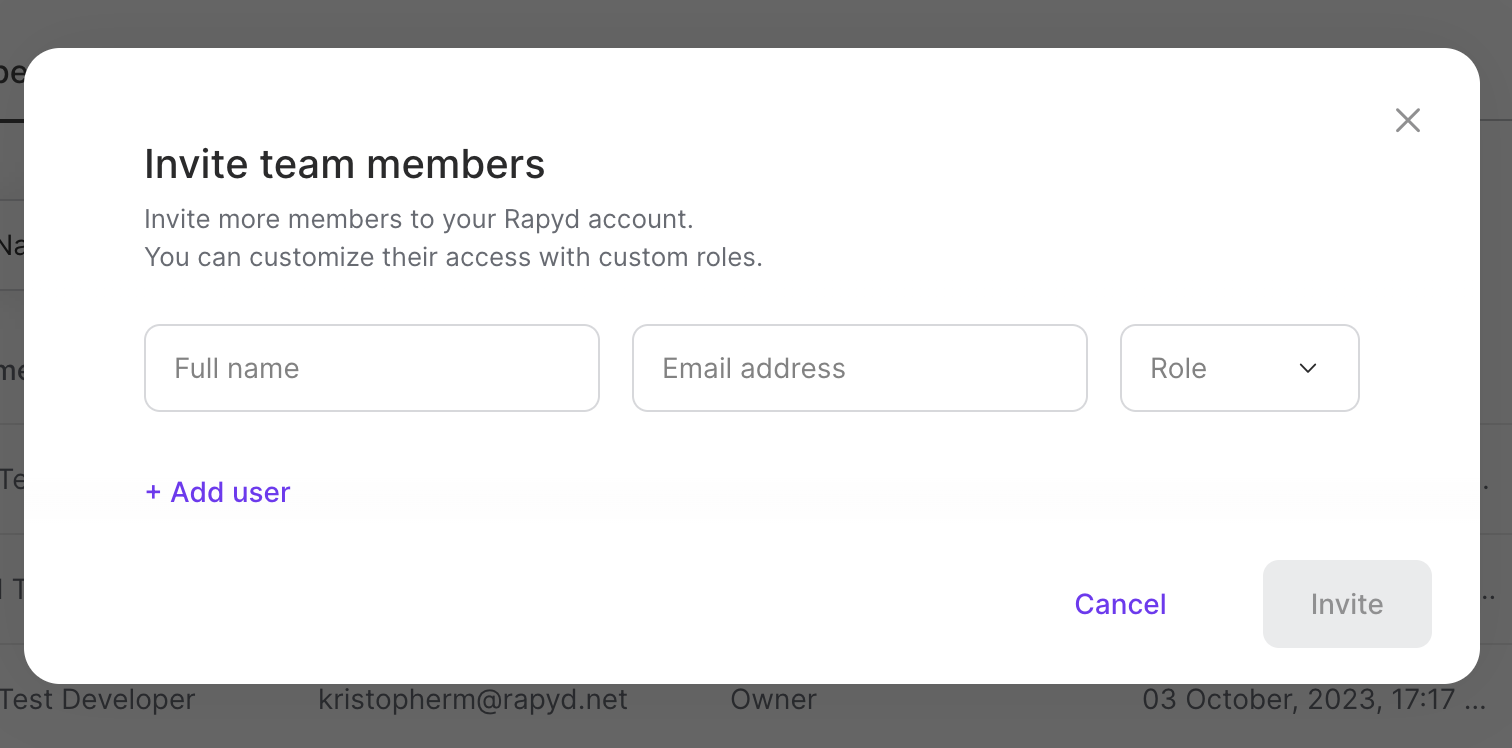Screen dimensions: 1512x748
Task: Click the chevron arrow in Role selector
Action: (x=1307, y=368)
